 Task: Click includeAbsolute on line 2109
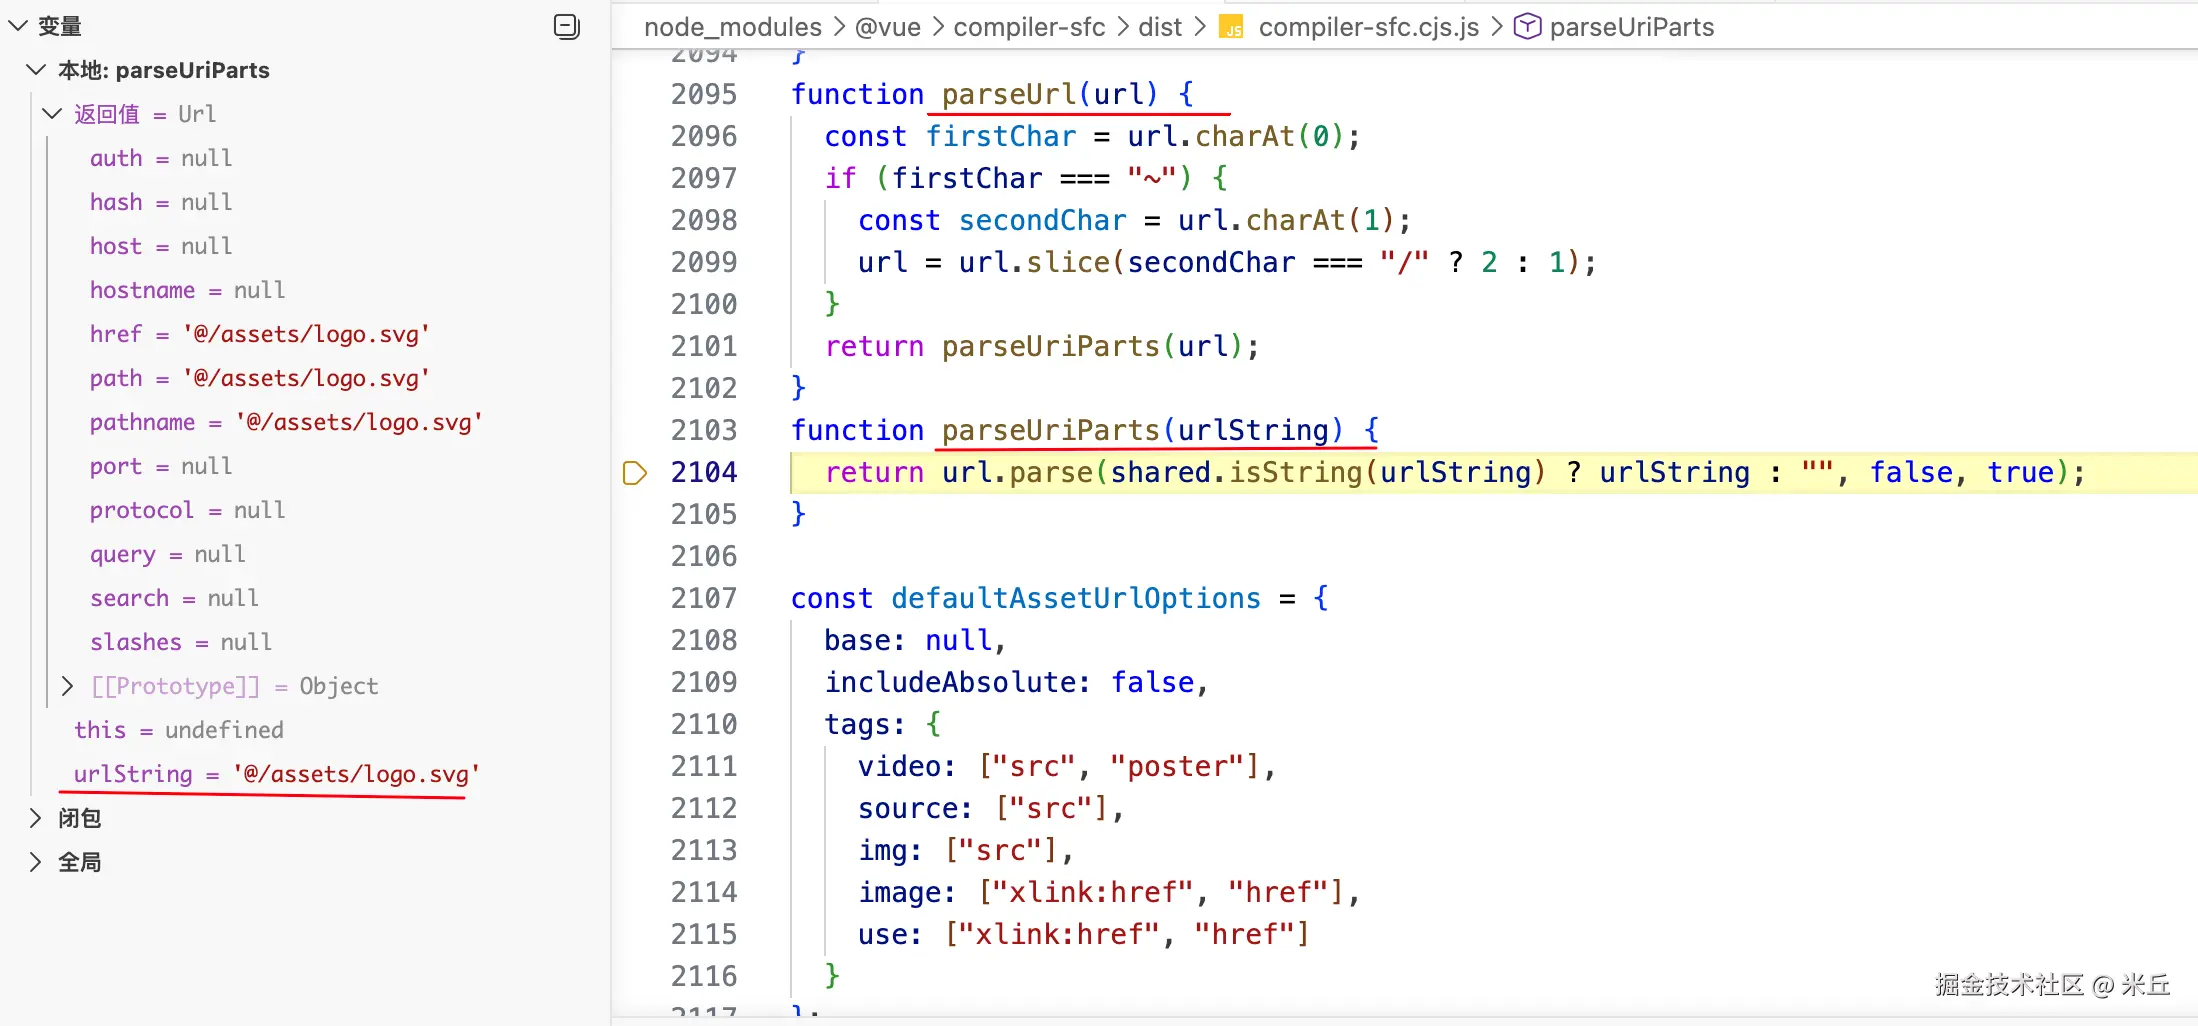(950, 682)
